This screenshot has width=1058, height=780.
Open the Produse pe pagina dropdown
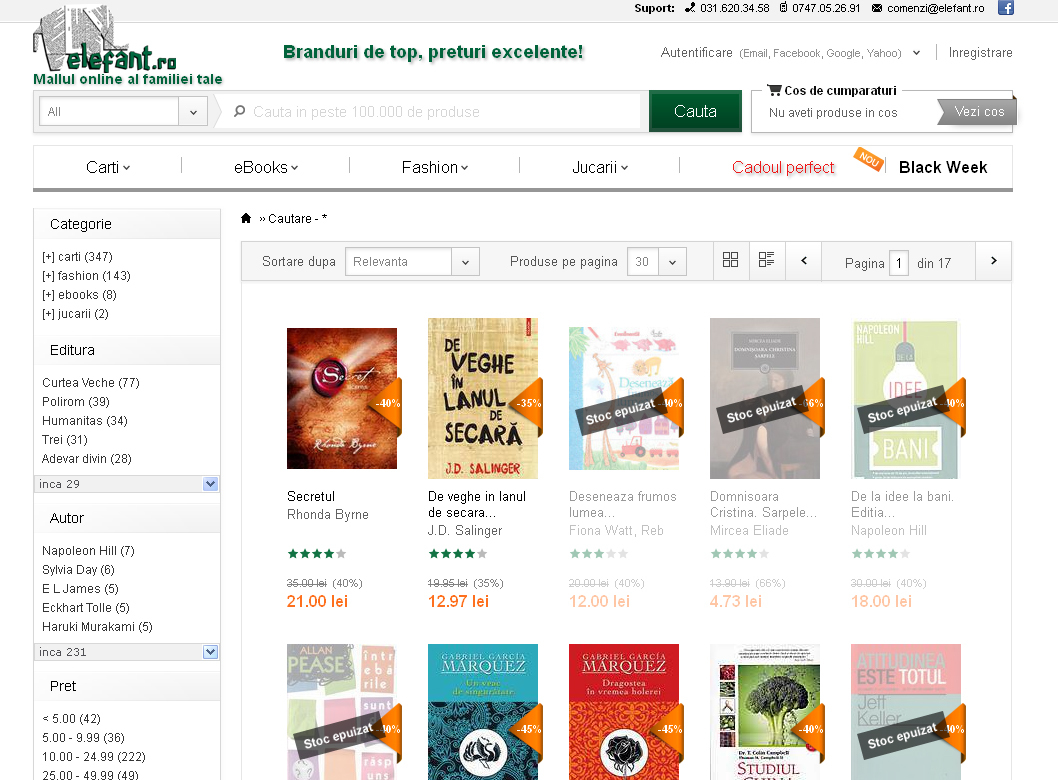[657, 261]
